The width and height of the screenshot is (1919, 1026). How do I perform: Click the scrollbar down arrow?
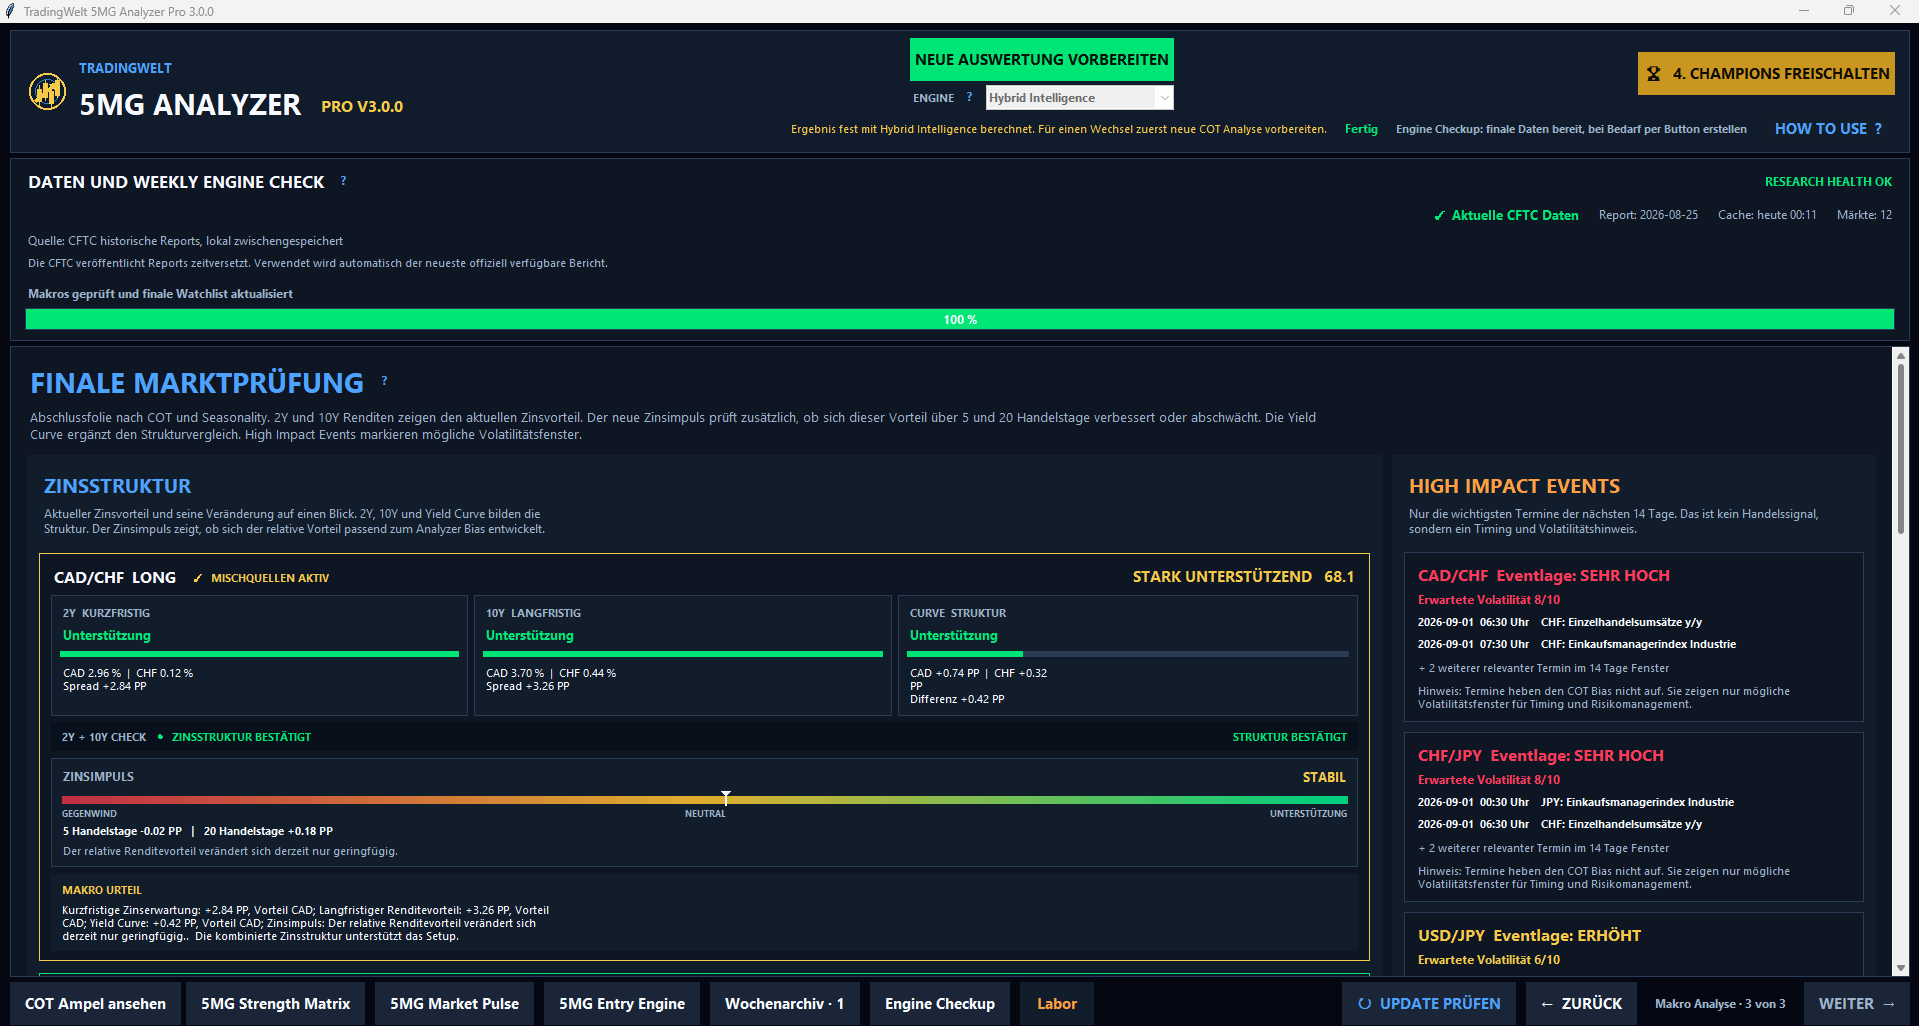1900,968
